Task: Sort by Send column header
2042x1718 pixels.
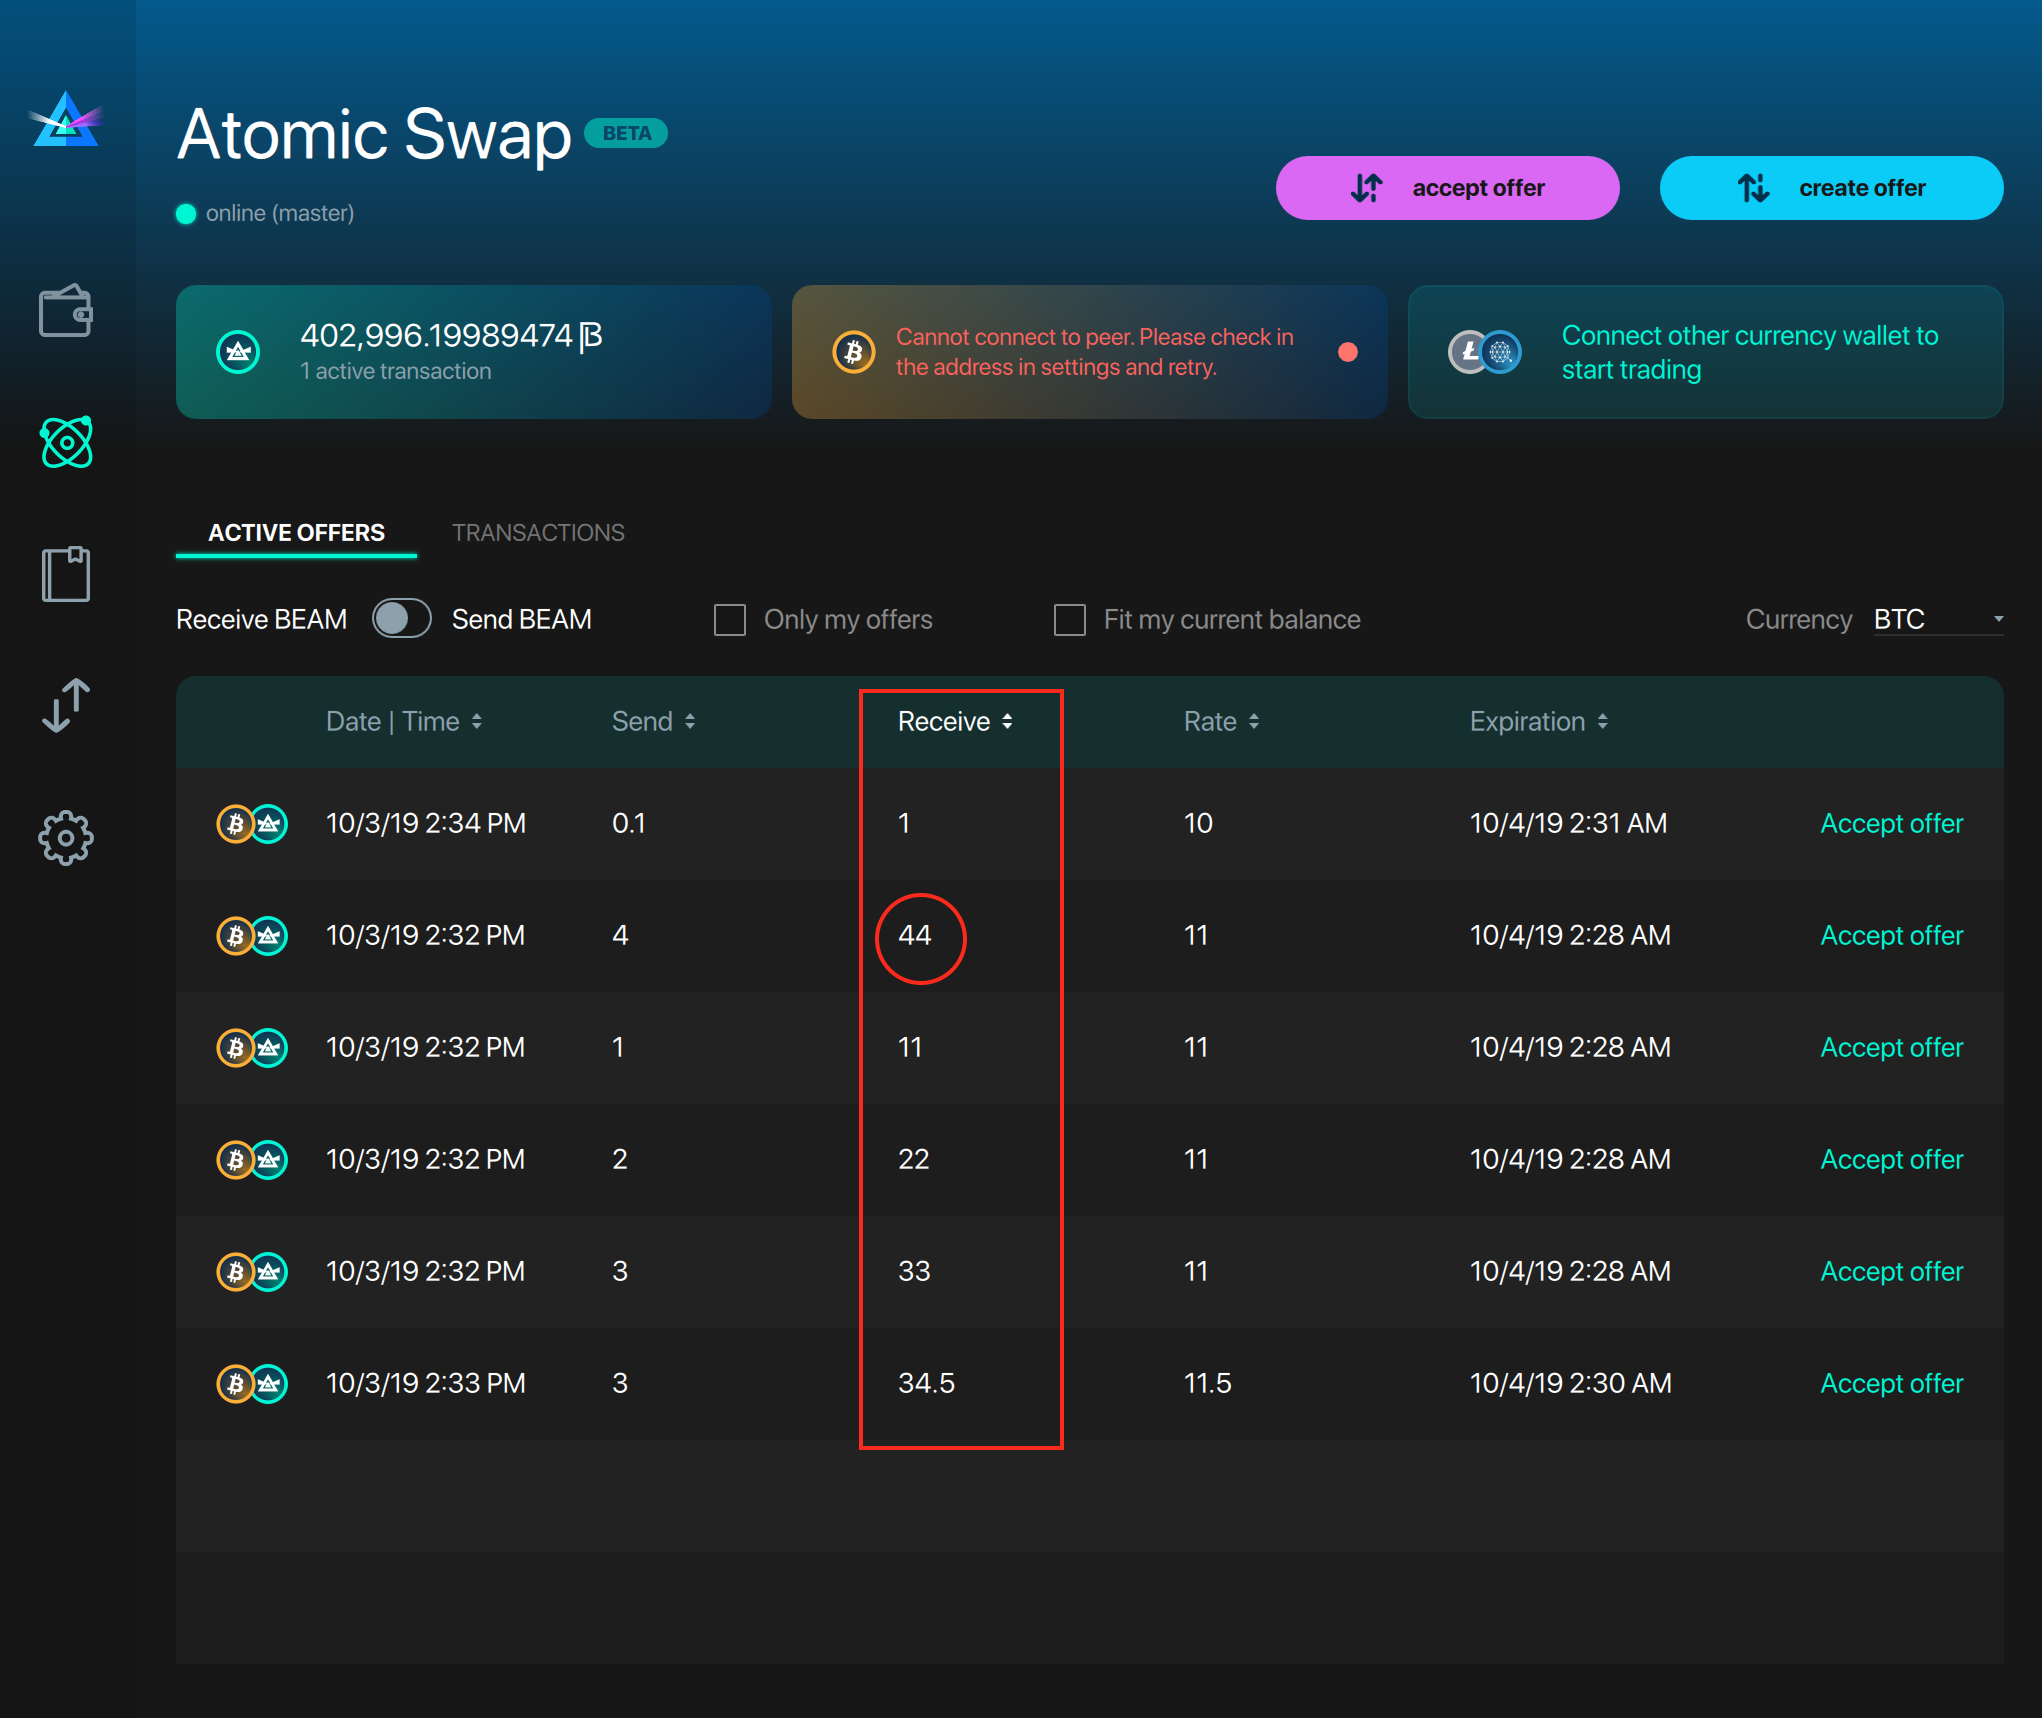Action: (x=653, y=722)
